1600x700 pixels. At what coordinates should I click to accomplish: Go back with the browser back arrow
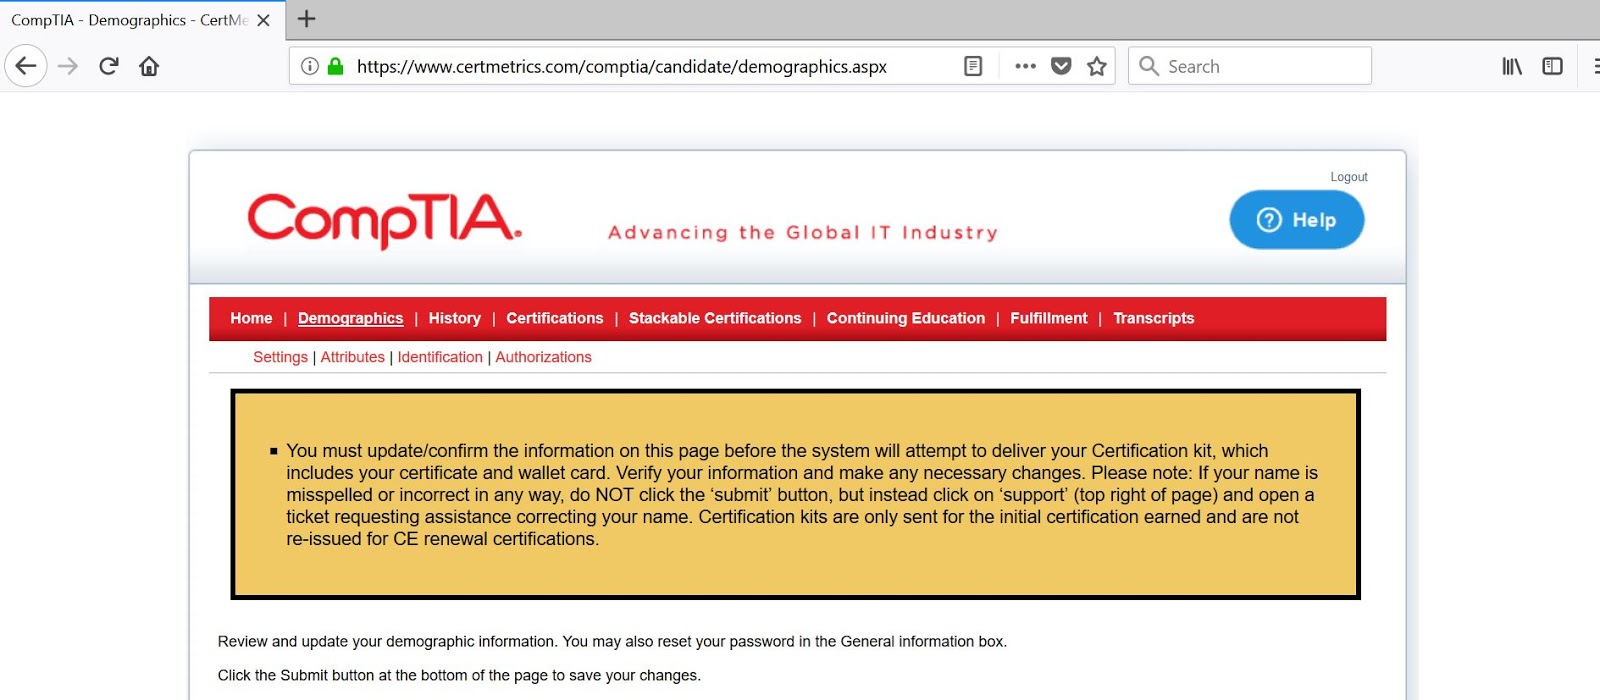26,66
